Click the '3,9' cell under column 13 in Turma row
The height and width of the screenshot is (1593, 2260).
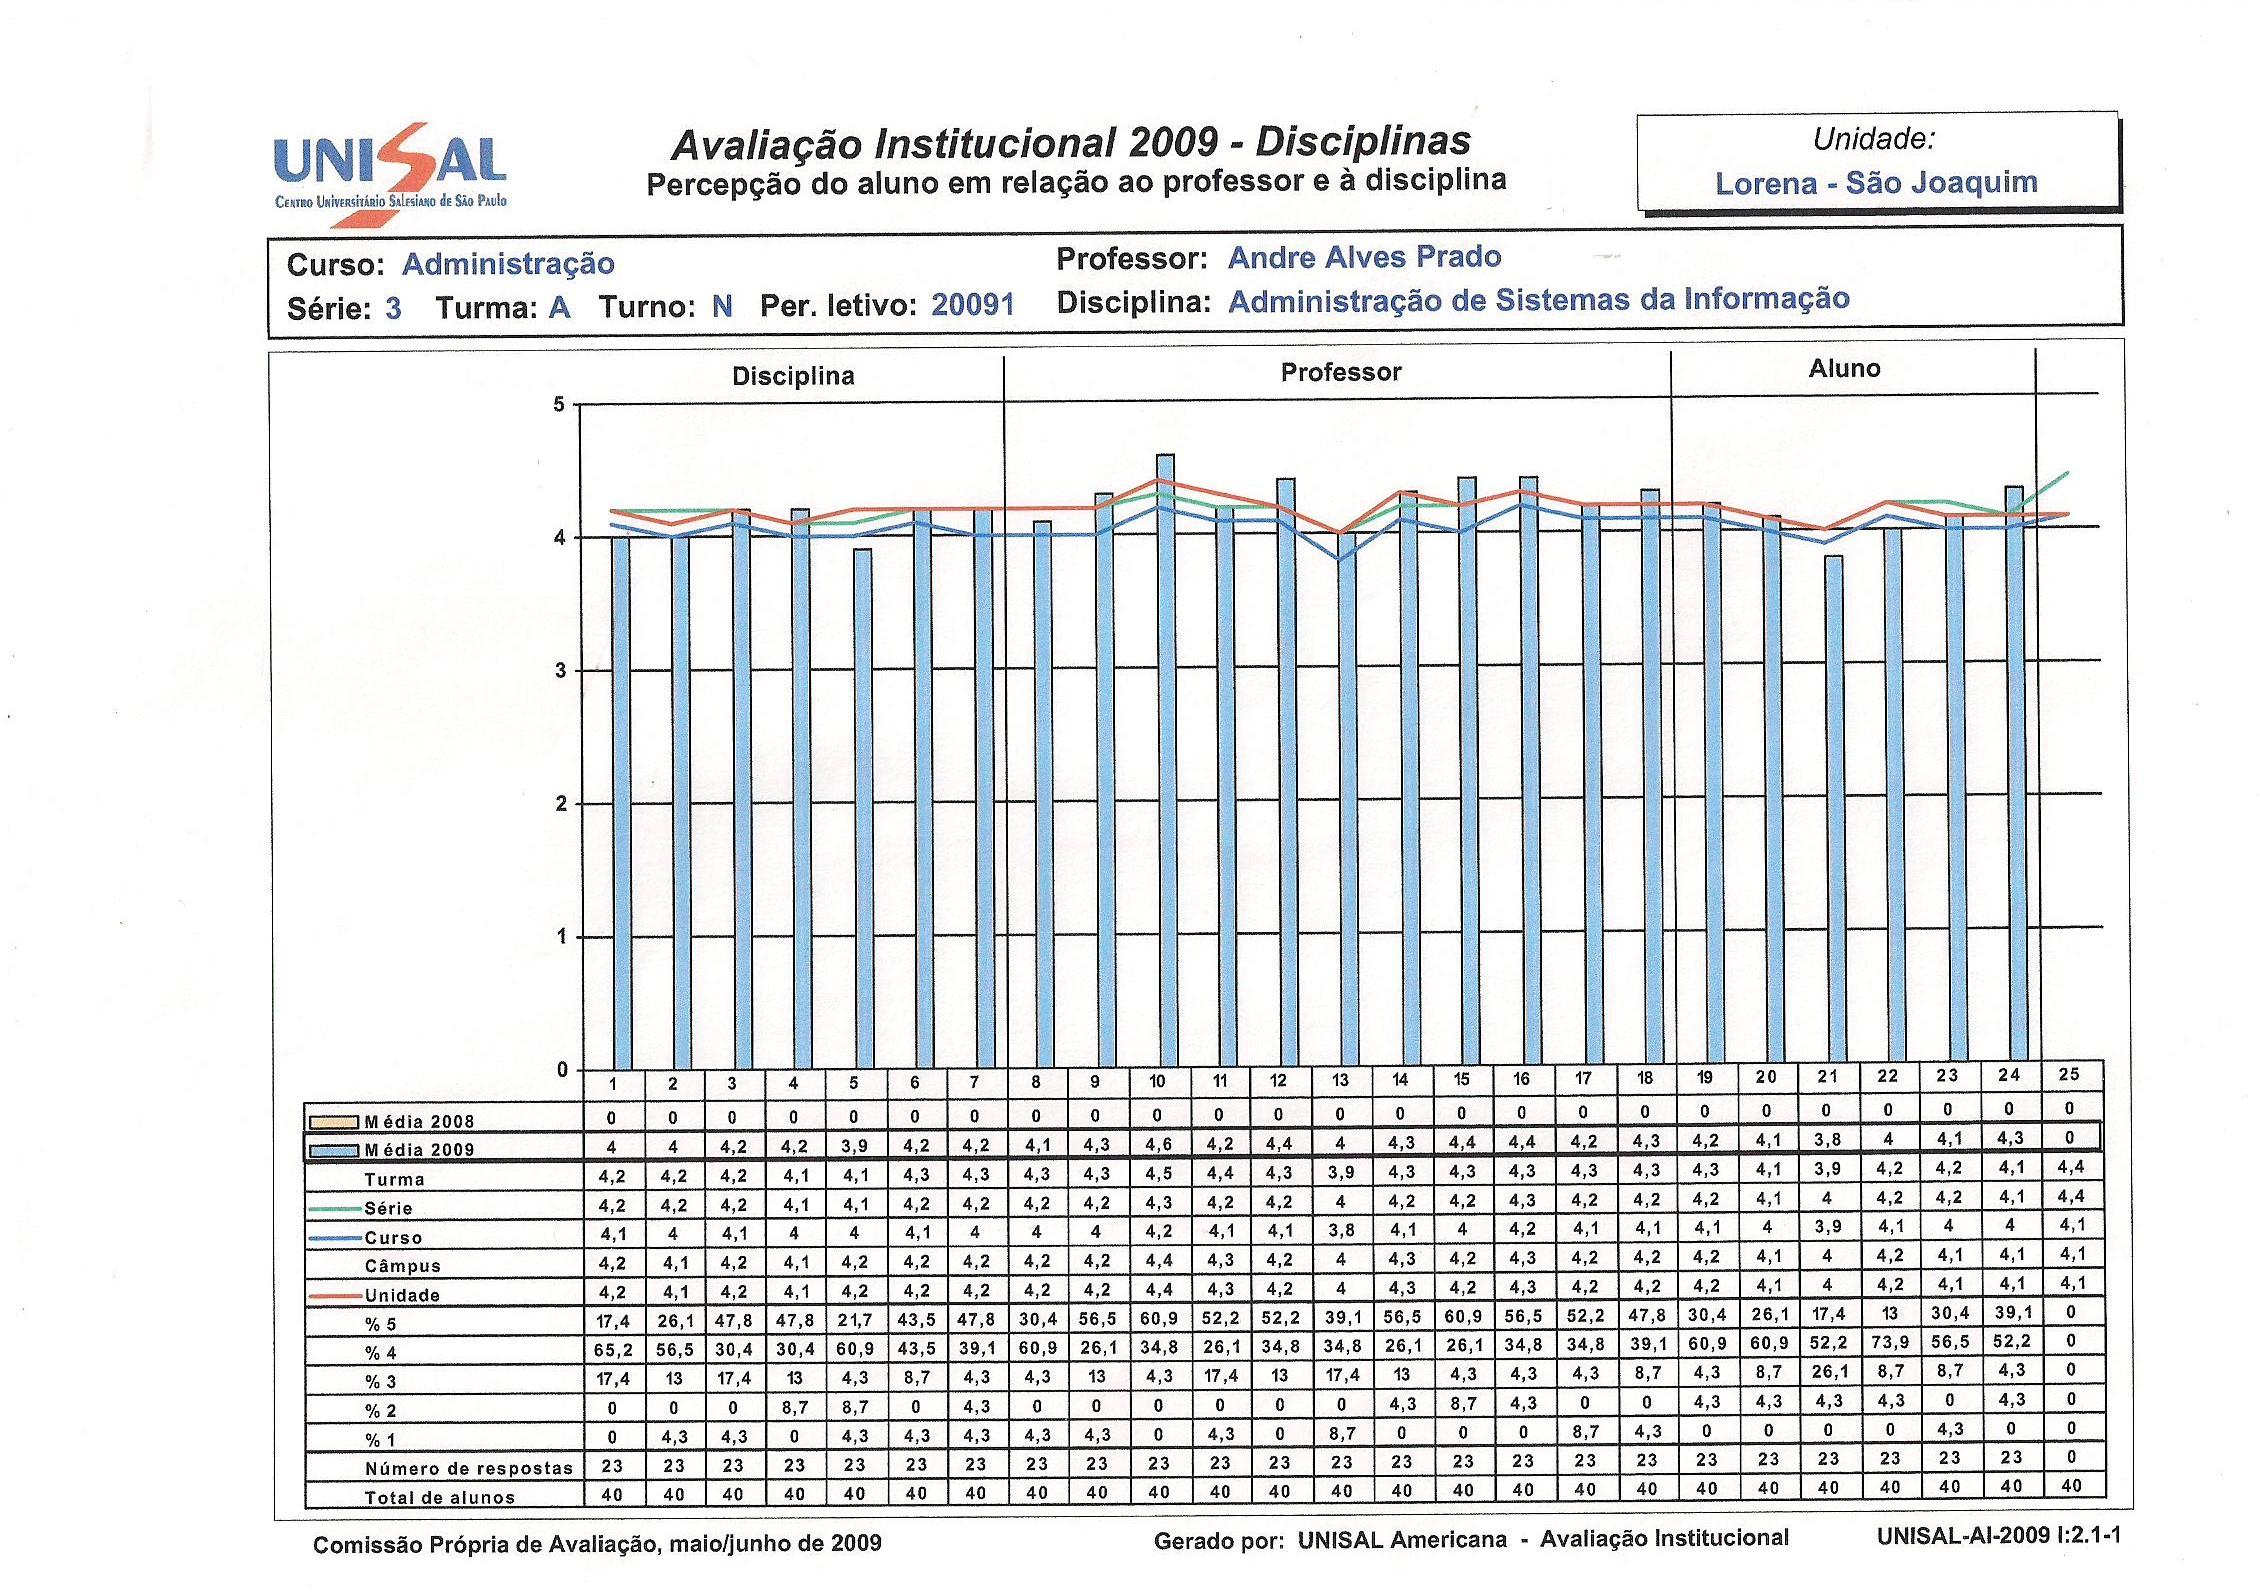tap(1341, 1171)
